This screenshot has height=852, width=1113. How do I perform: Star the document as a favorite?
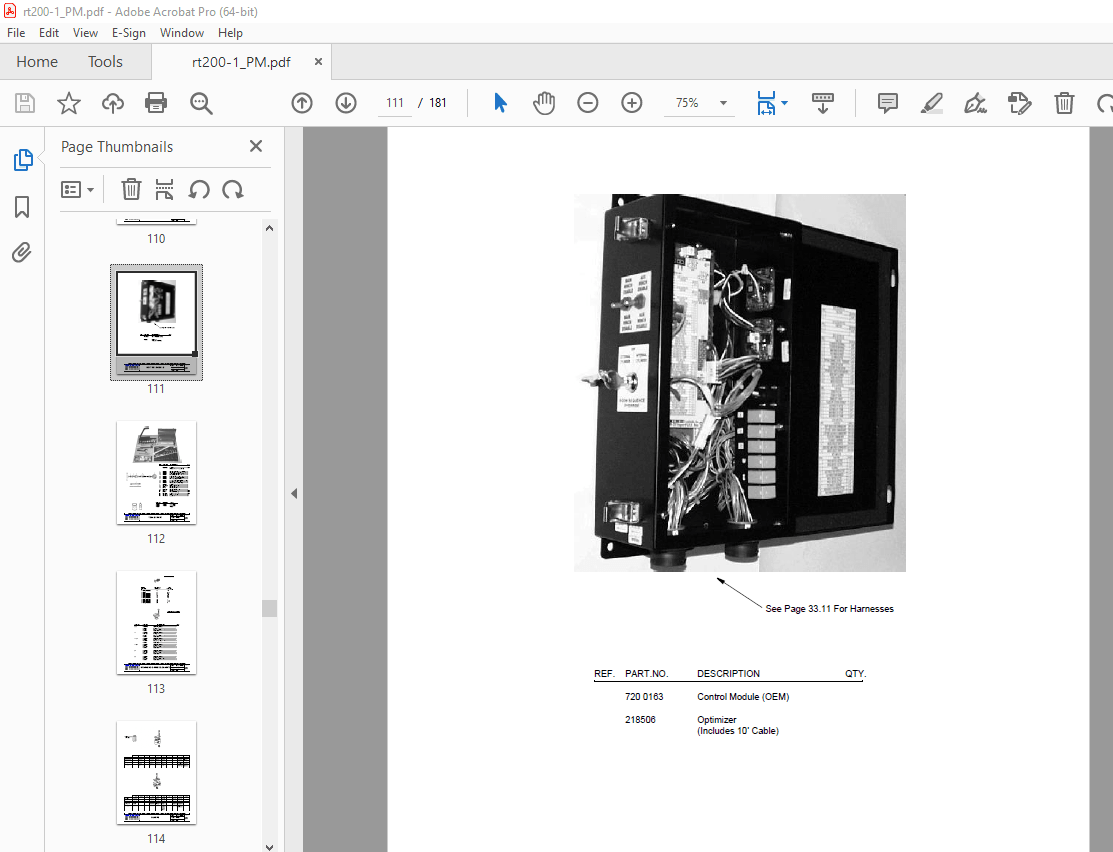[x=68, y=103]
